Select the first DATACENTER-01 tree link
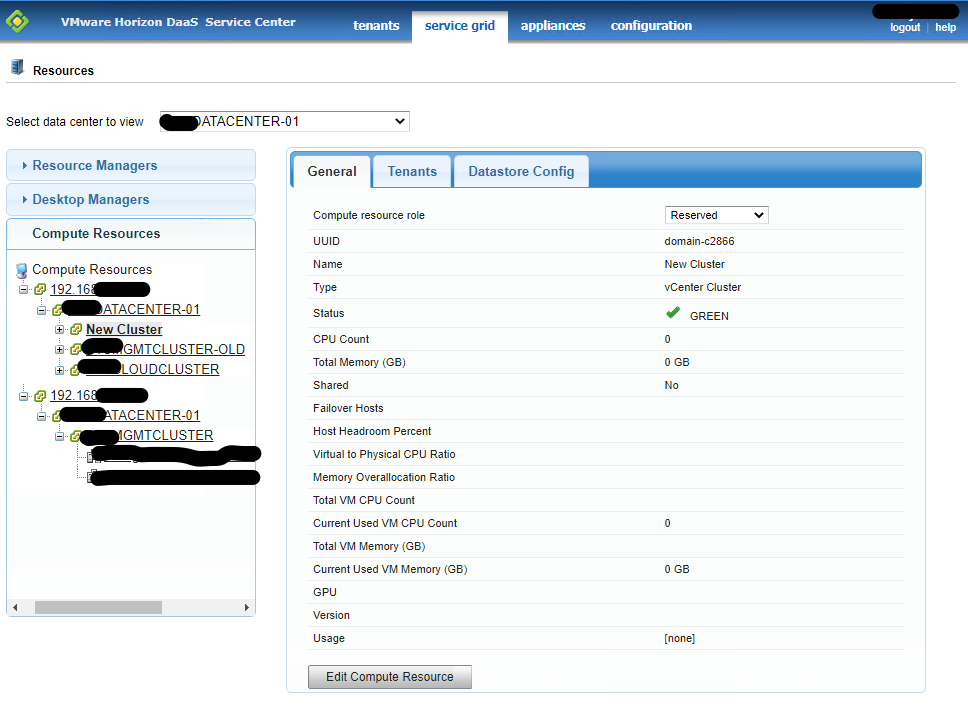 [x=134, y=309]
